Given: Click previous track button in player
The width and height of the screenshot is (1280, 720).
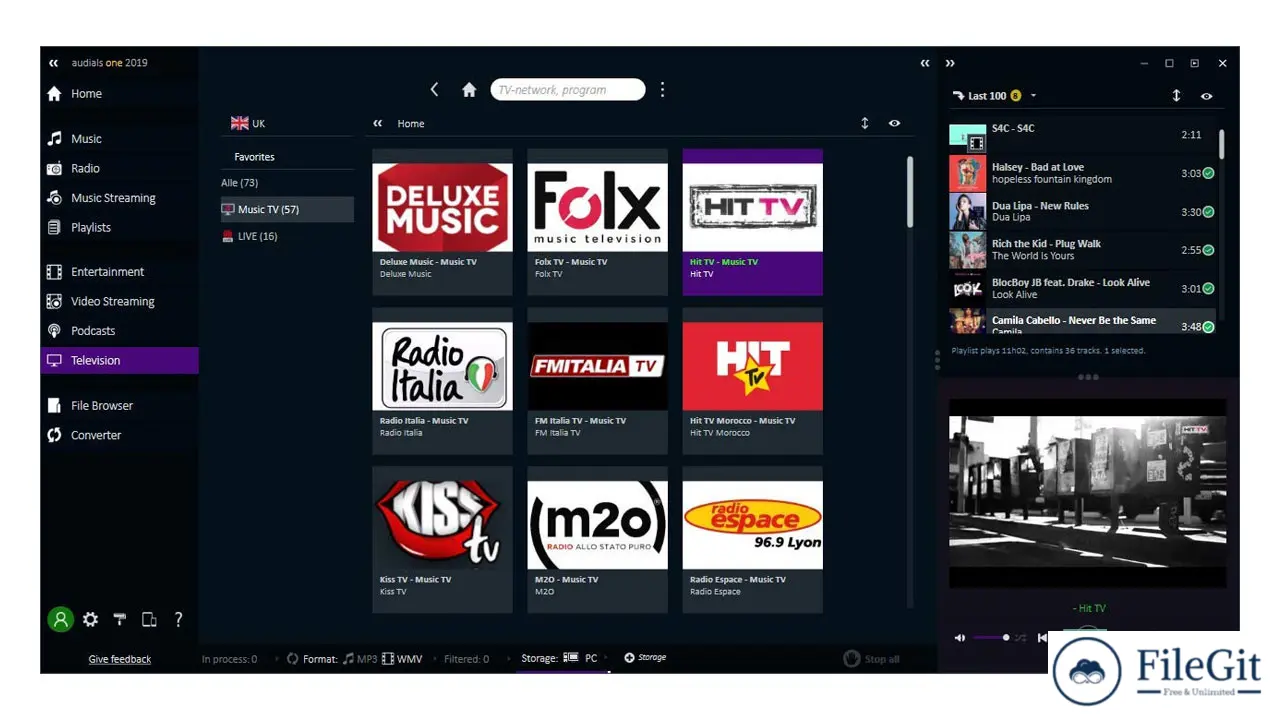Looking at the screenshot, I should pos(1042,638).
